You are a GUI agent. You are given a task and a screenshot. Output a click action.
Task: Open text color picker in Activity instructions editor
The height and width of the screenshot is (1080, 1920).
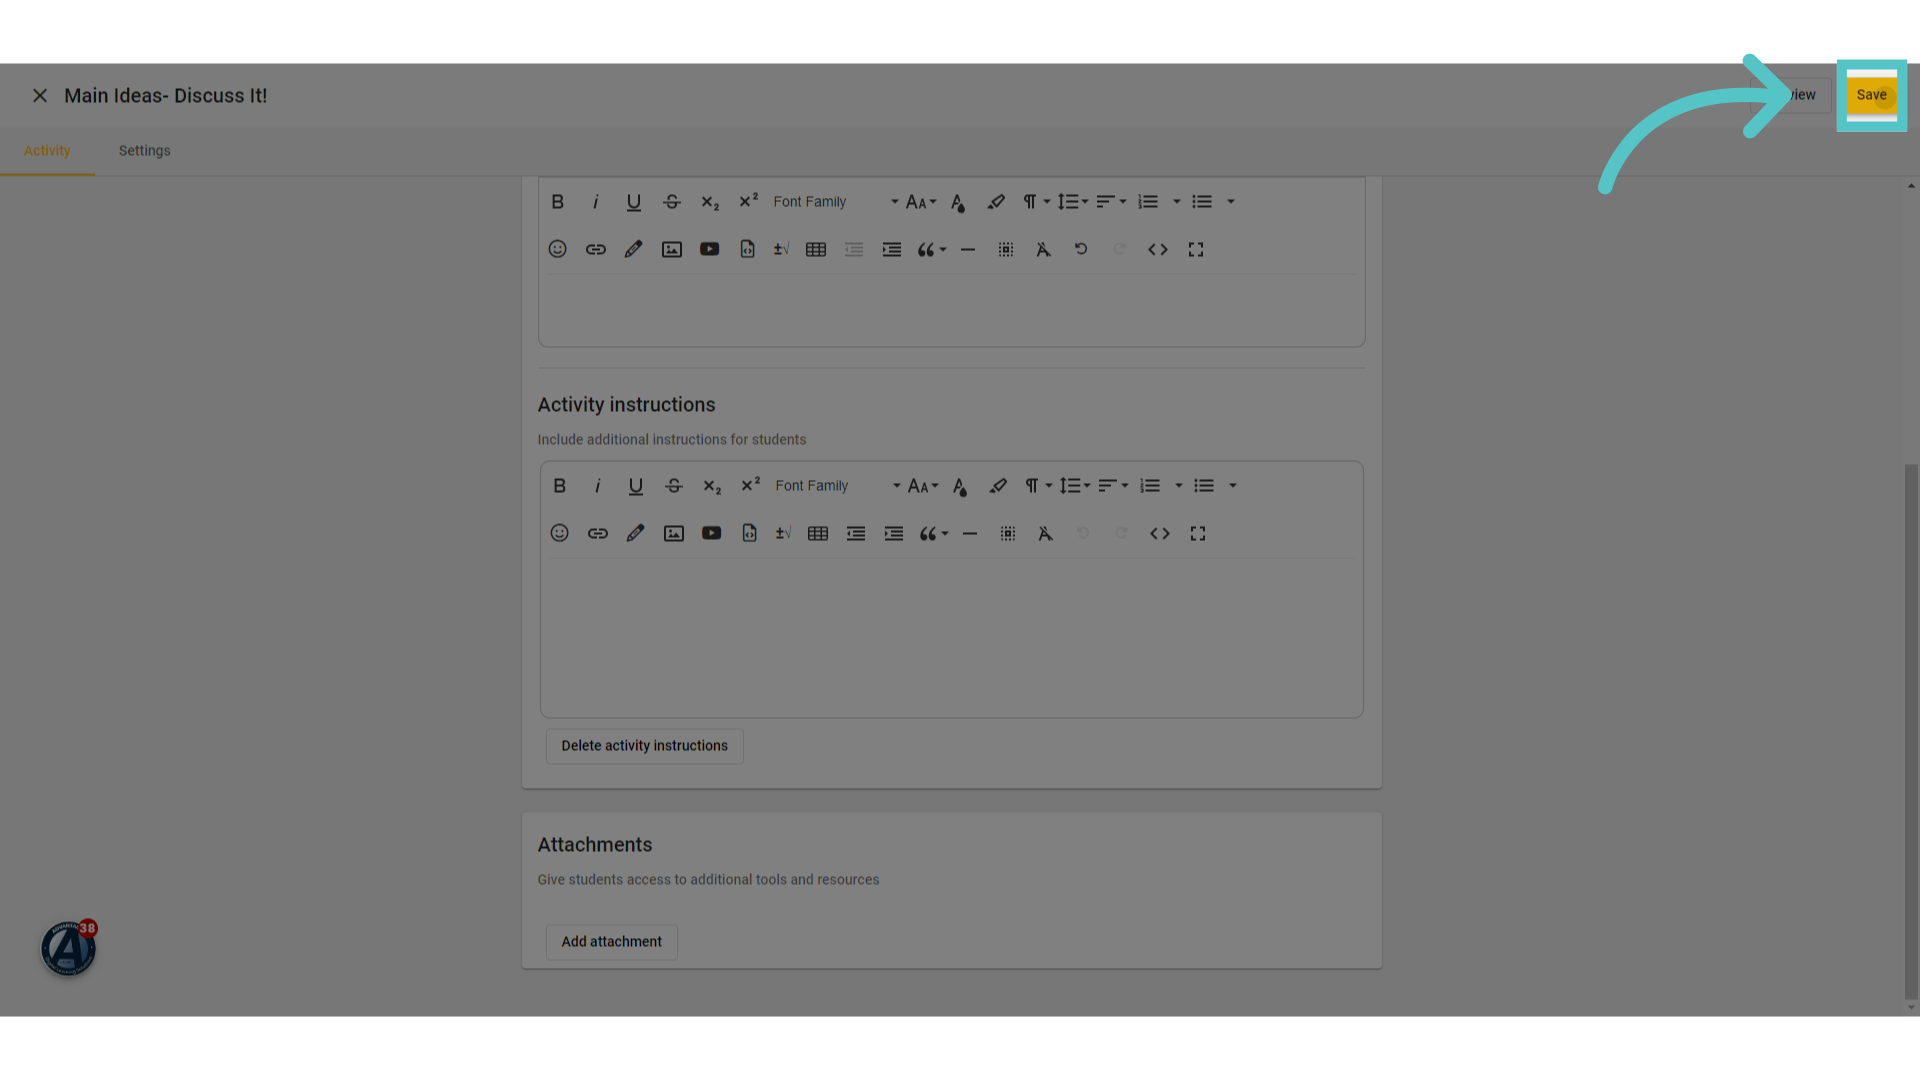click(960, 486)
